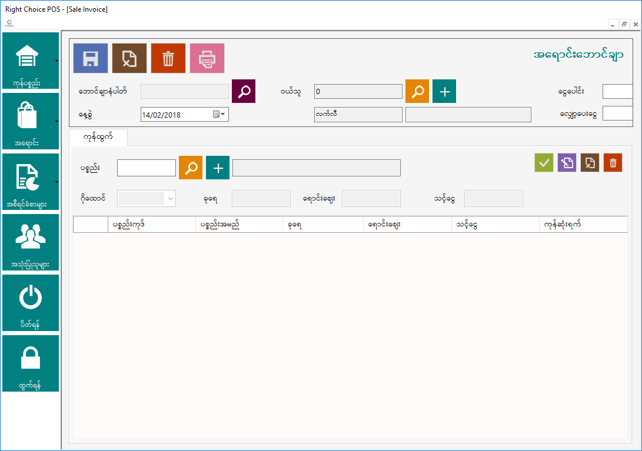Open the warehouse sidebar menu with house icon
Screen dimensions: 642x451
(x=30, y=61)
